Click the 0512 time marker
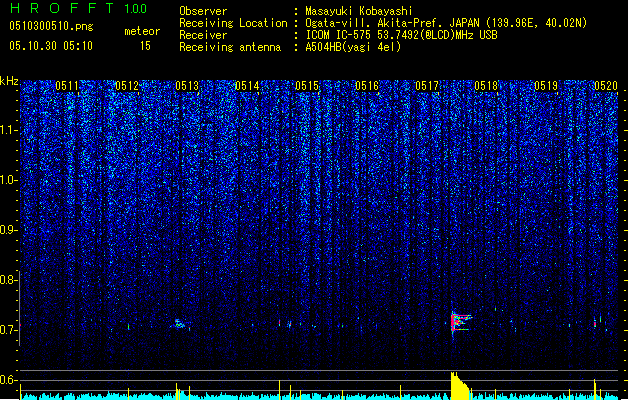This screenshot has height=400, width=629. coord(127,86)
